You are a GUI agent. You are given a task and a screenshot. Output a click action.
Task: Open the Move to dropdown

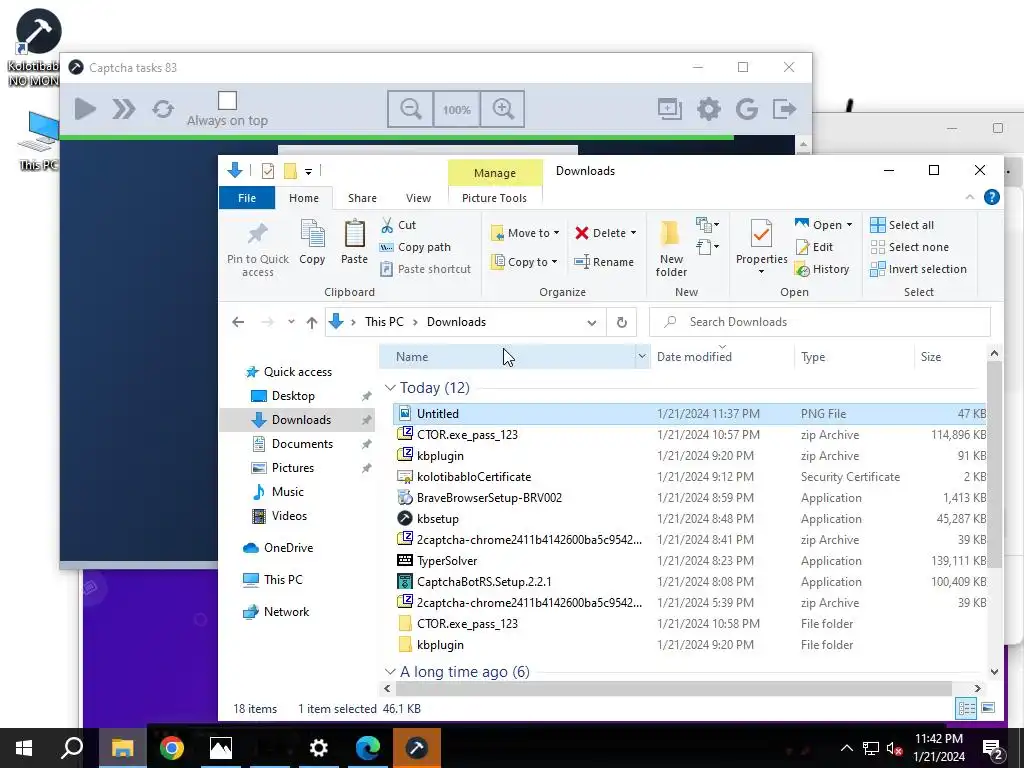pos(526,233)
